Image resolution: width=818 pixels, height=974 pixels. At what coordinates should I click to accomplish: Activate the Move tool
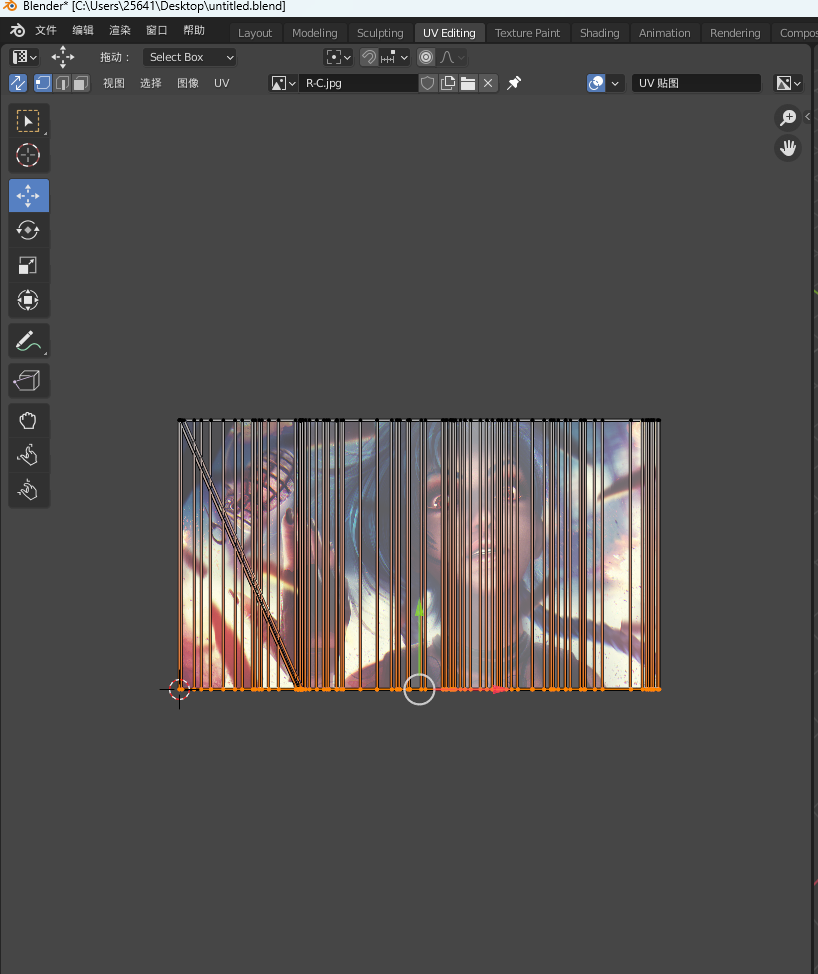(x=29, y=196)
